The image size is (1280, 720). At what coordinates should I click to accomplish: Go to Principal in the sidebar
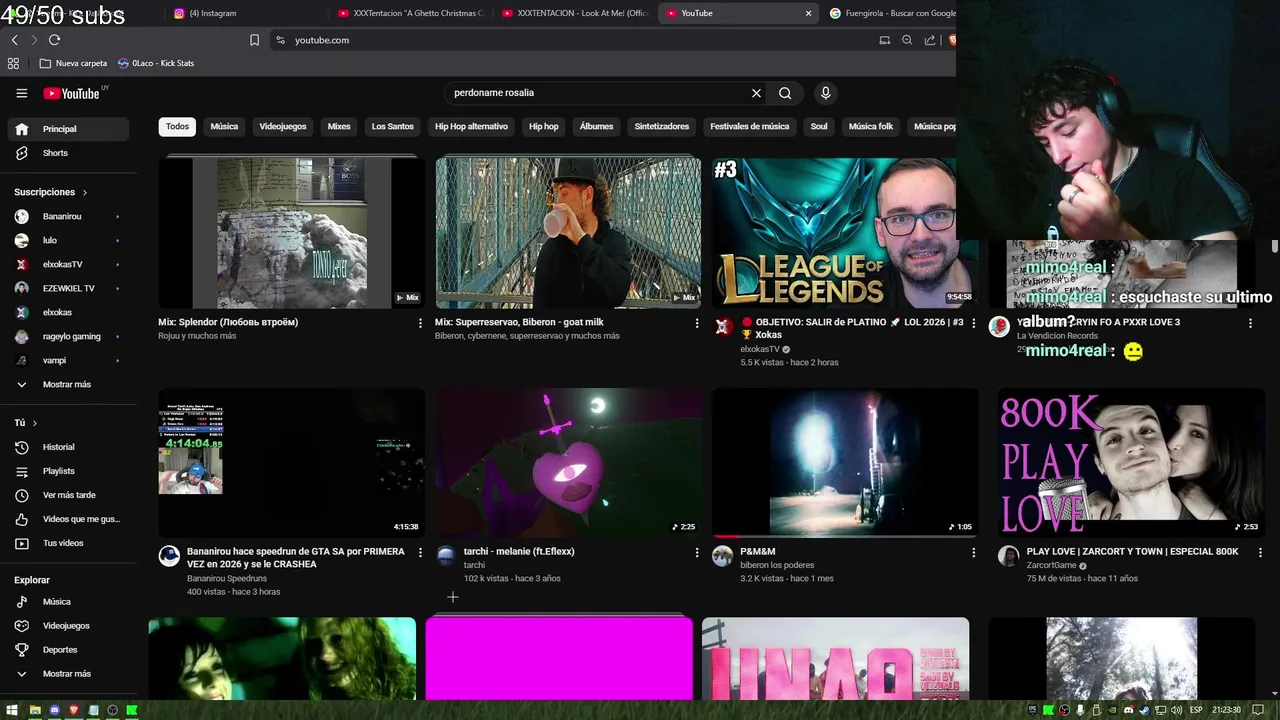pyautogui.click(x=68, y=129)
